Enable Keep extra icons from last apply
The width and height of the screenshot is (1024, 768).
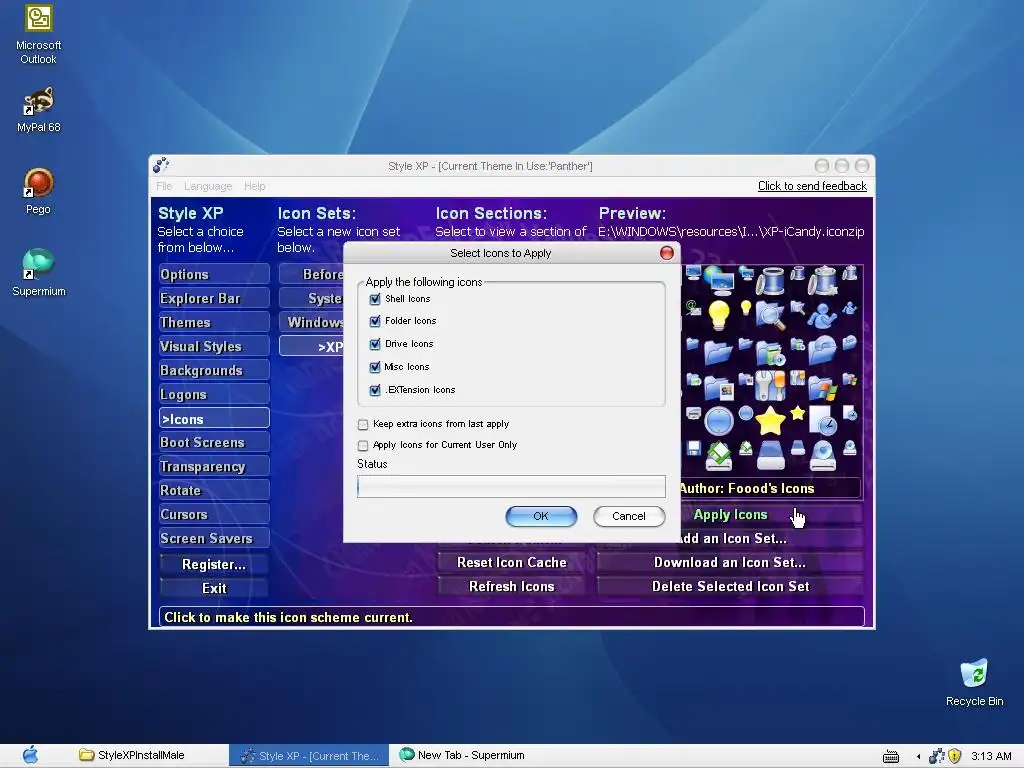point(363,424)
